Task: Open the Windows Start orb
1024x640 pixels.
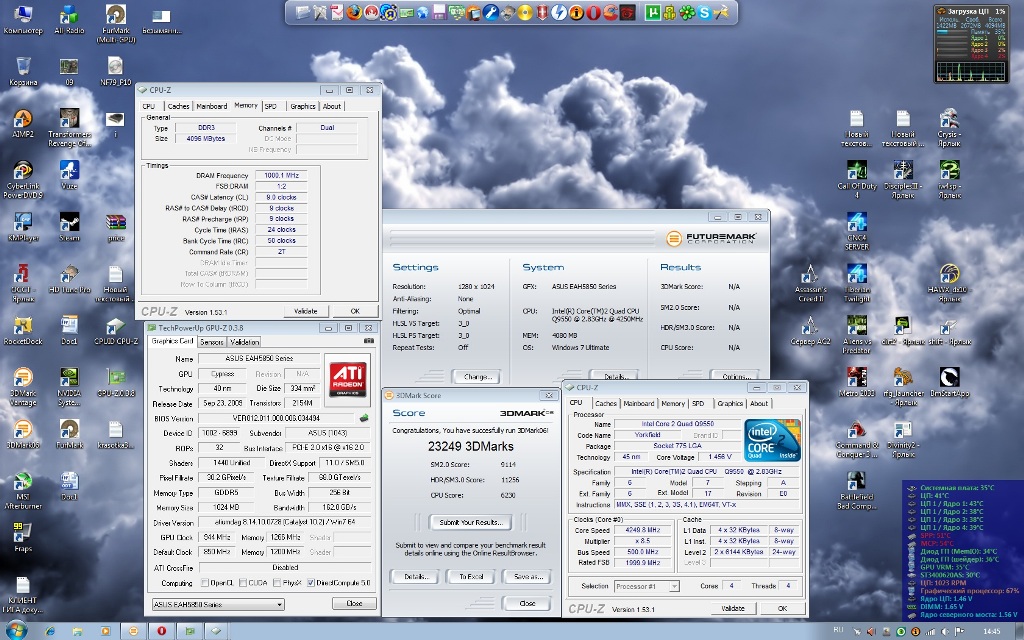Action: coord(14,631)
